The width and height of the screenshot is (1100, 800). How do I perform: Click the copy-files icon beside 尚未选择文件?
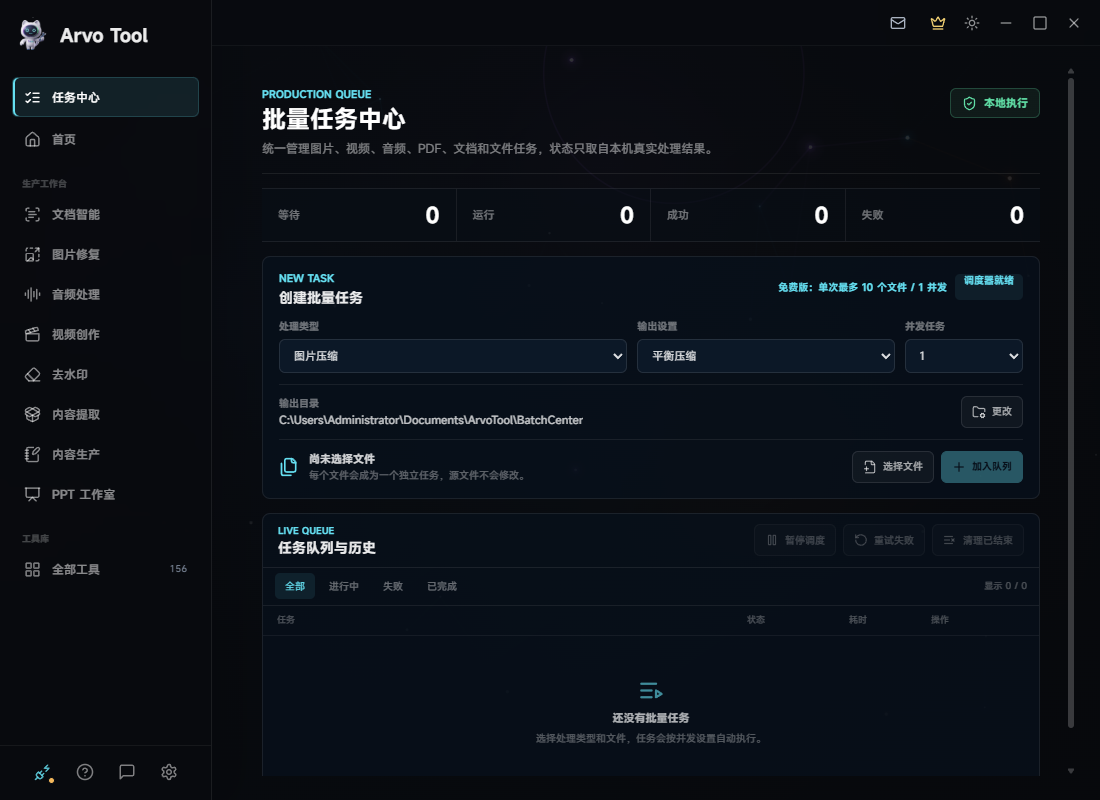click(288, 467)
